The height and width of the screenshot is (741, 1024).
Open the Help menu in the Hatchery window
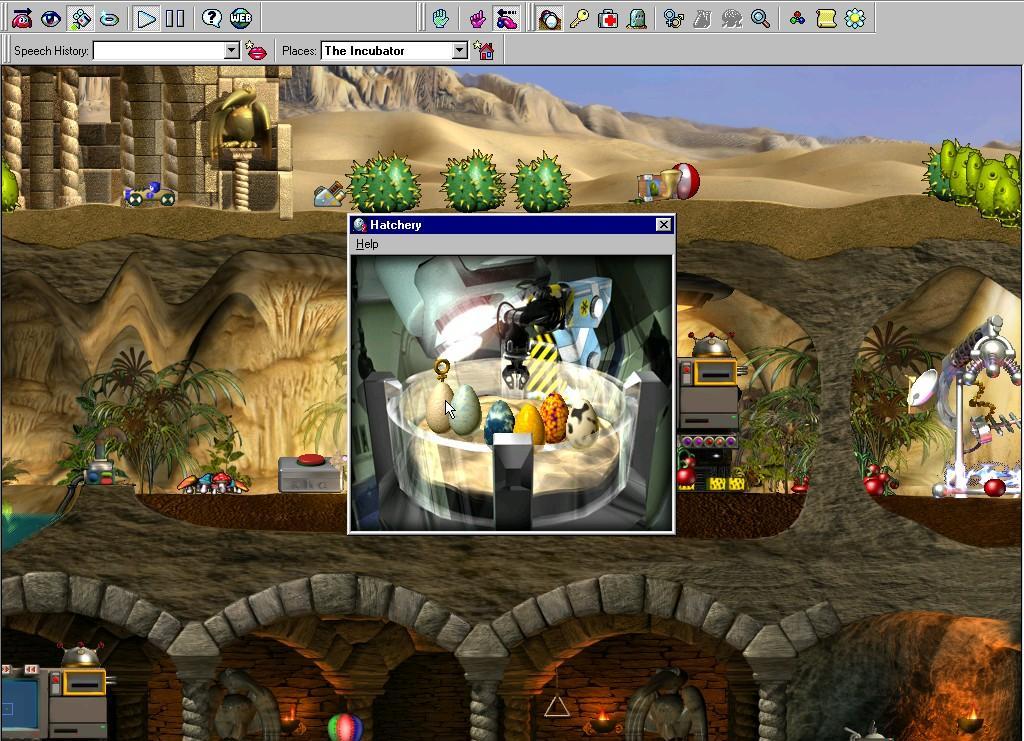pyautogui.click(x=367, y=244)
